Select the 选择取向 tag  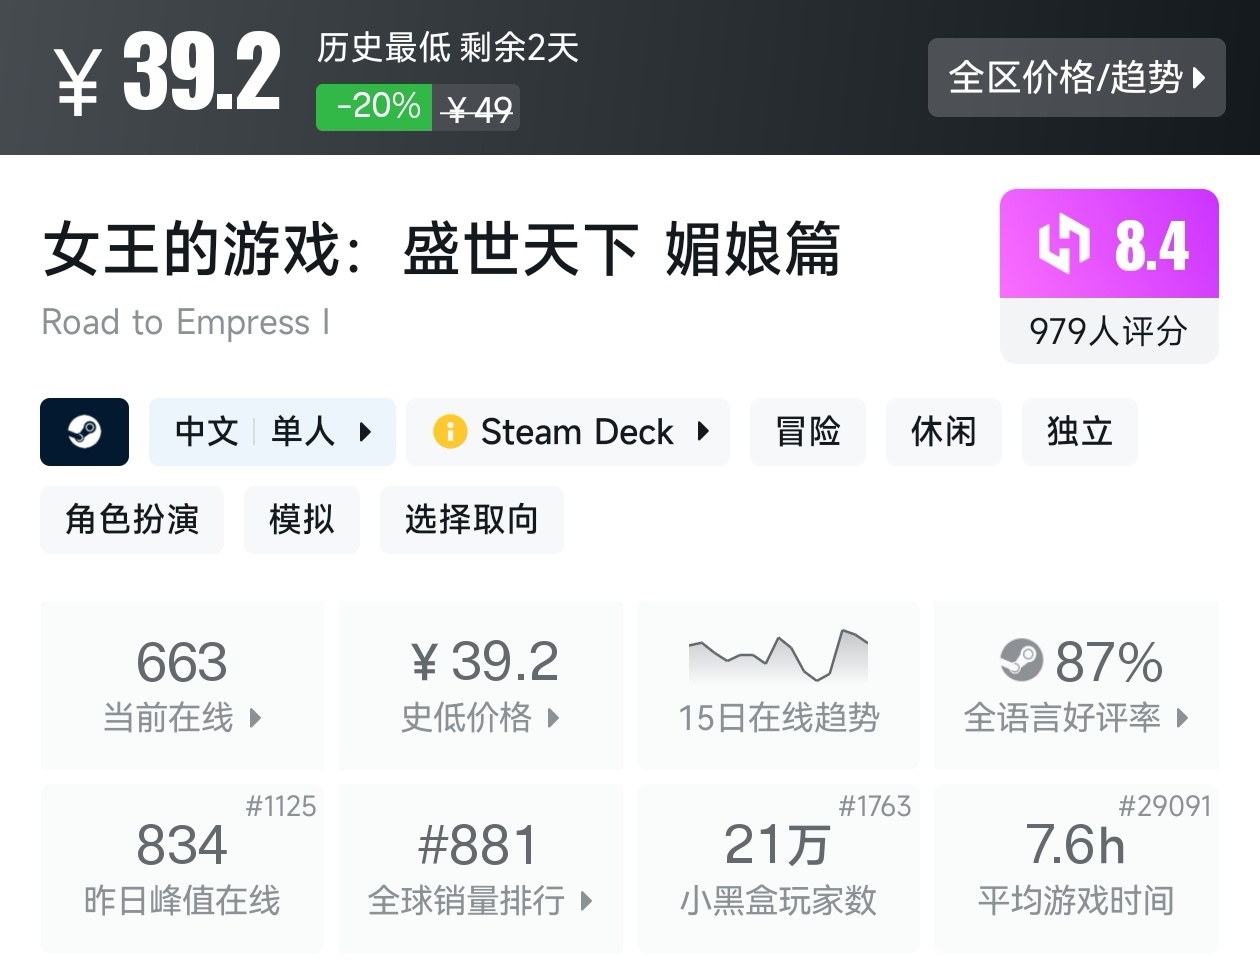[x=471, y=520]
